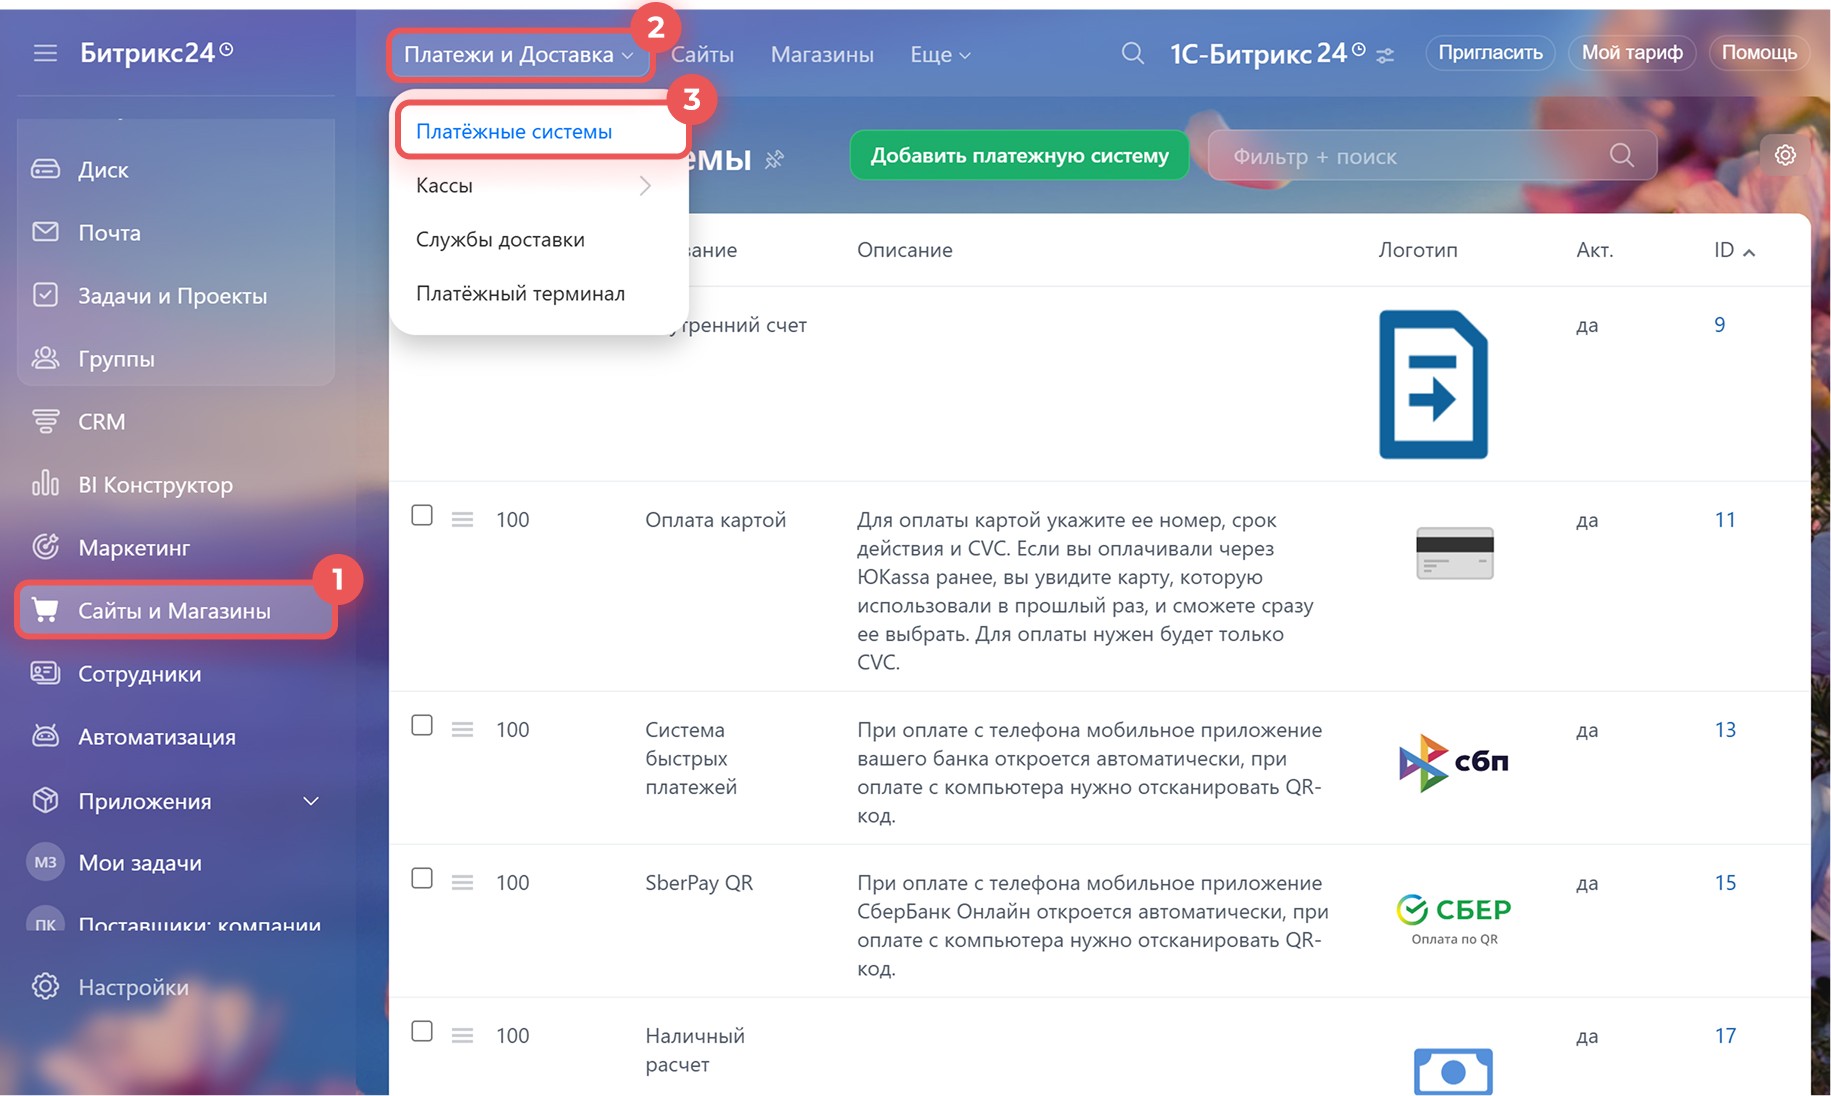Click the Фильтр + поиск input field
Image resolution: width=1831 pixels, height=1096 pixels.
pyautogui.click(x=1431, y=155)
